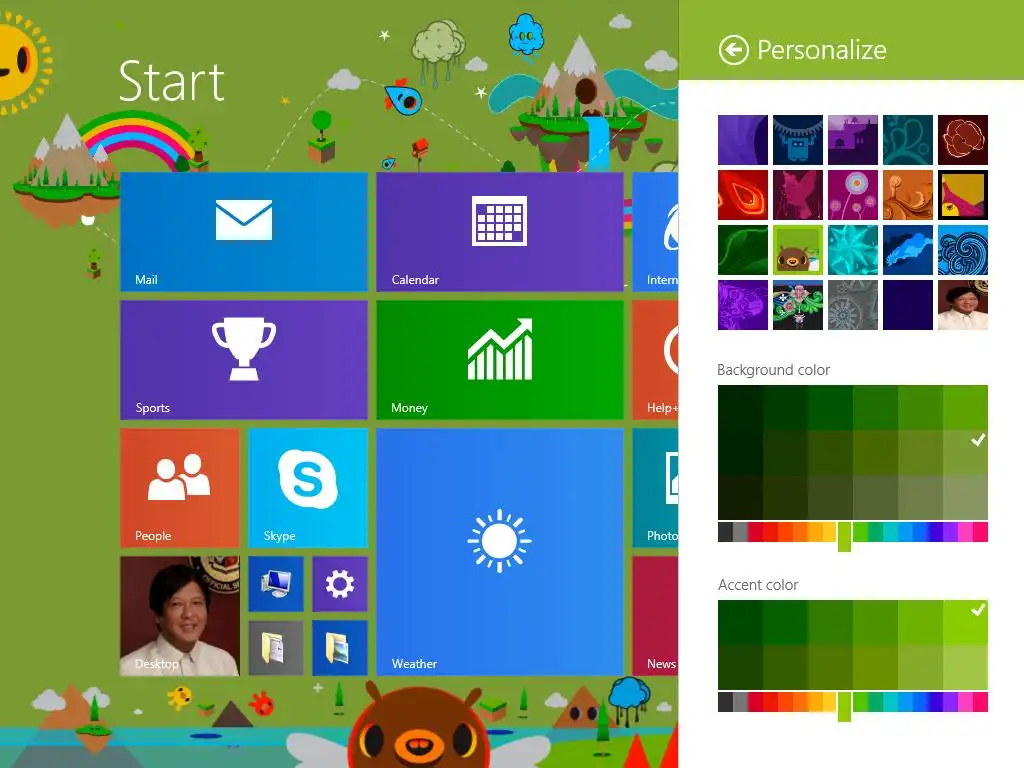Open the Money tile
This screenshot has height=768, width=1024.
(500, 360)
